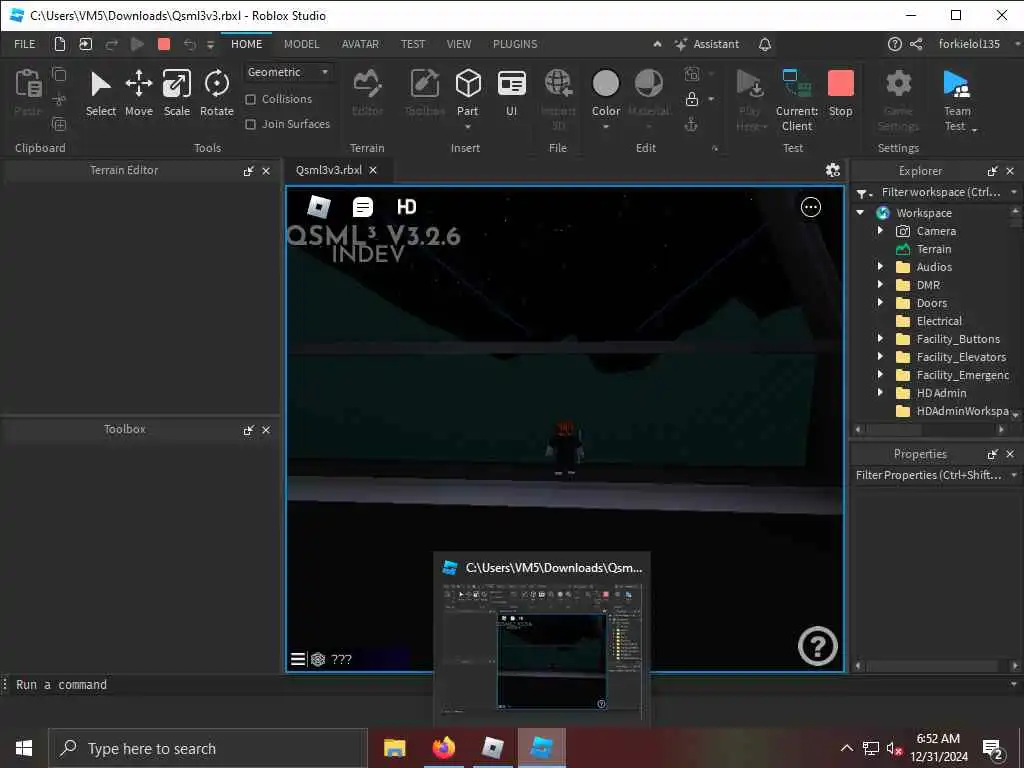Close the Explorer panel
Image resolution: width=1024 pixels, height=768 pixels.
tap(1010, 171)
